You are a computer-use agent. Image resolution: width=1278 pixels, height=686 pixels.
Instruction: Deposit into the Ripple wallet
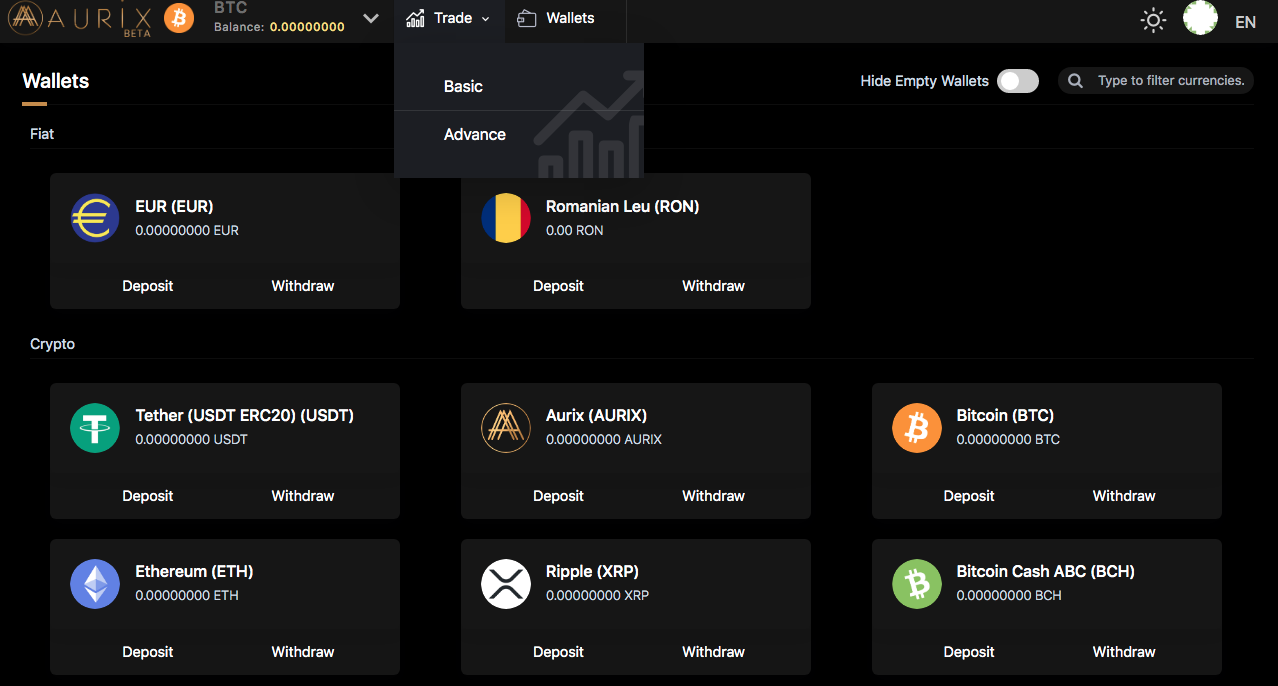pyautogui.click(x=558, y=652)
